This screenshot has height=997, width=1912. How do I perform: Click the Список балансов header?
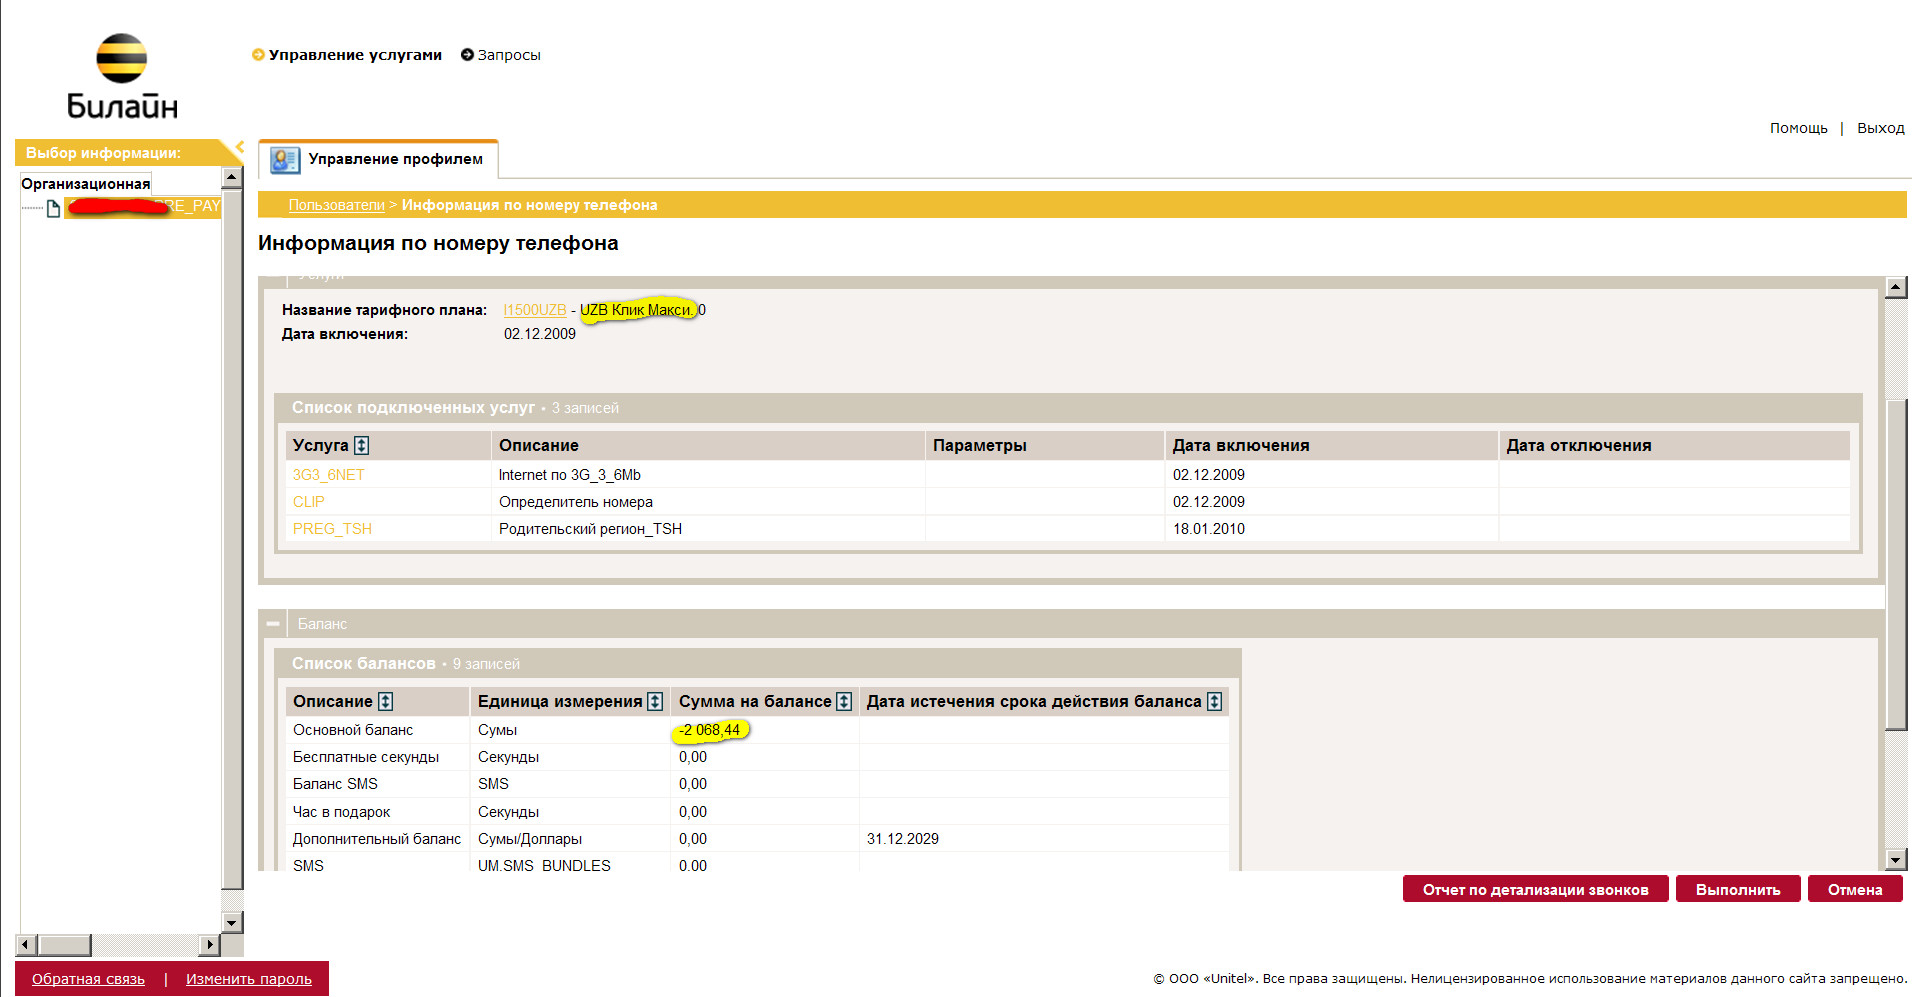pos(364,664)
